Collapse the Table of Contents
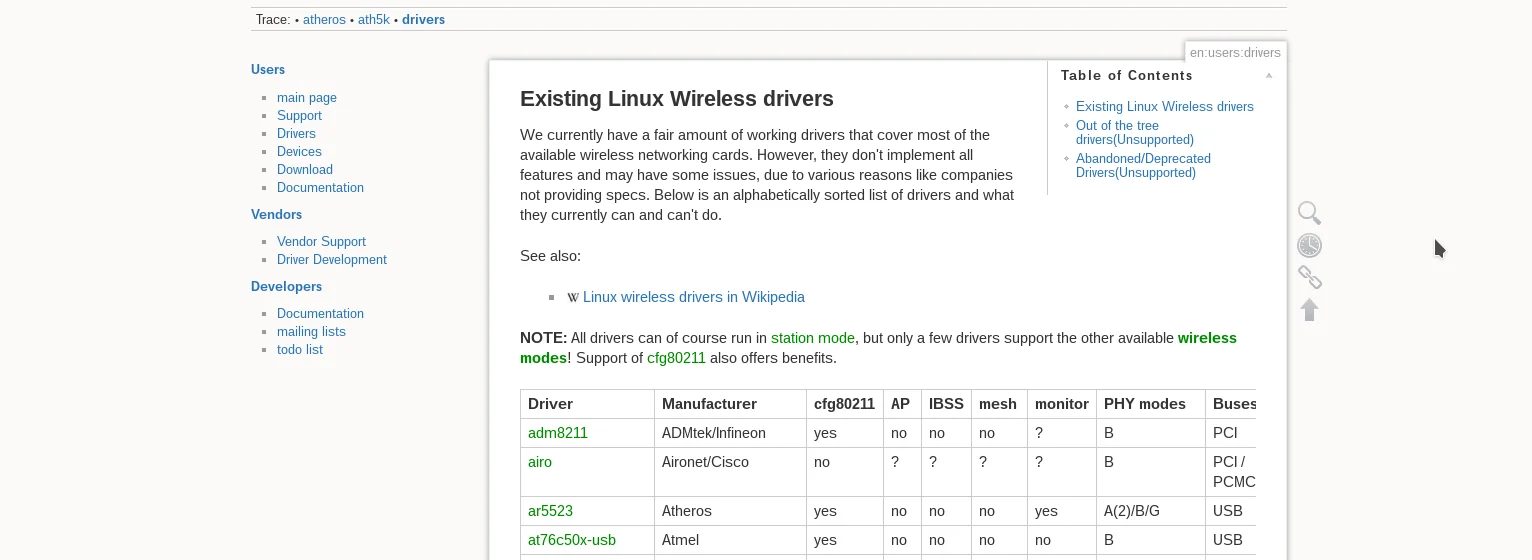The image size is (1532, 560). (1268, 76)
